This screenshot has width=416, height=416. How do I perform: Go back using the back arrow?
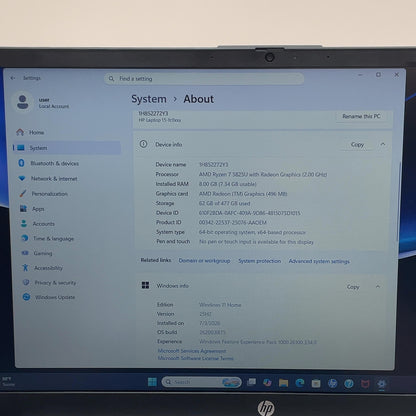coord(13,78)
